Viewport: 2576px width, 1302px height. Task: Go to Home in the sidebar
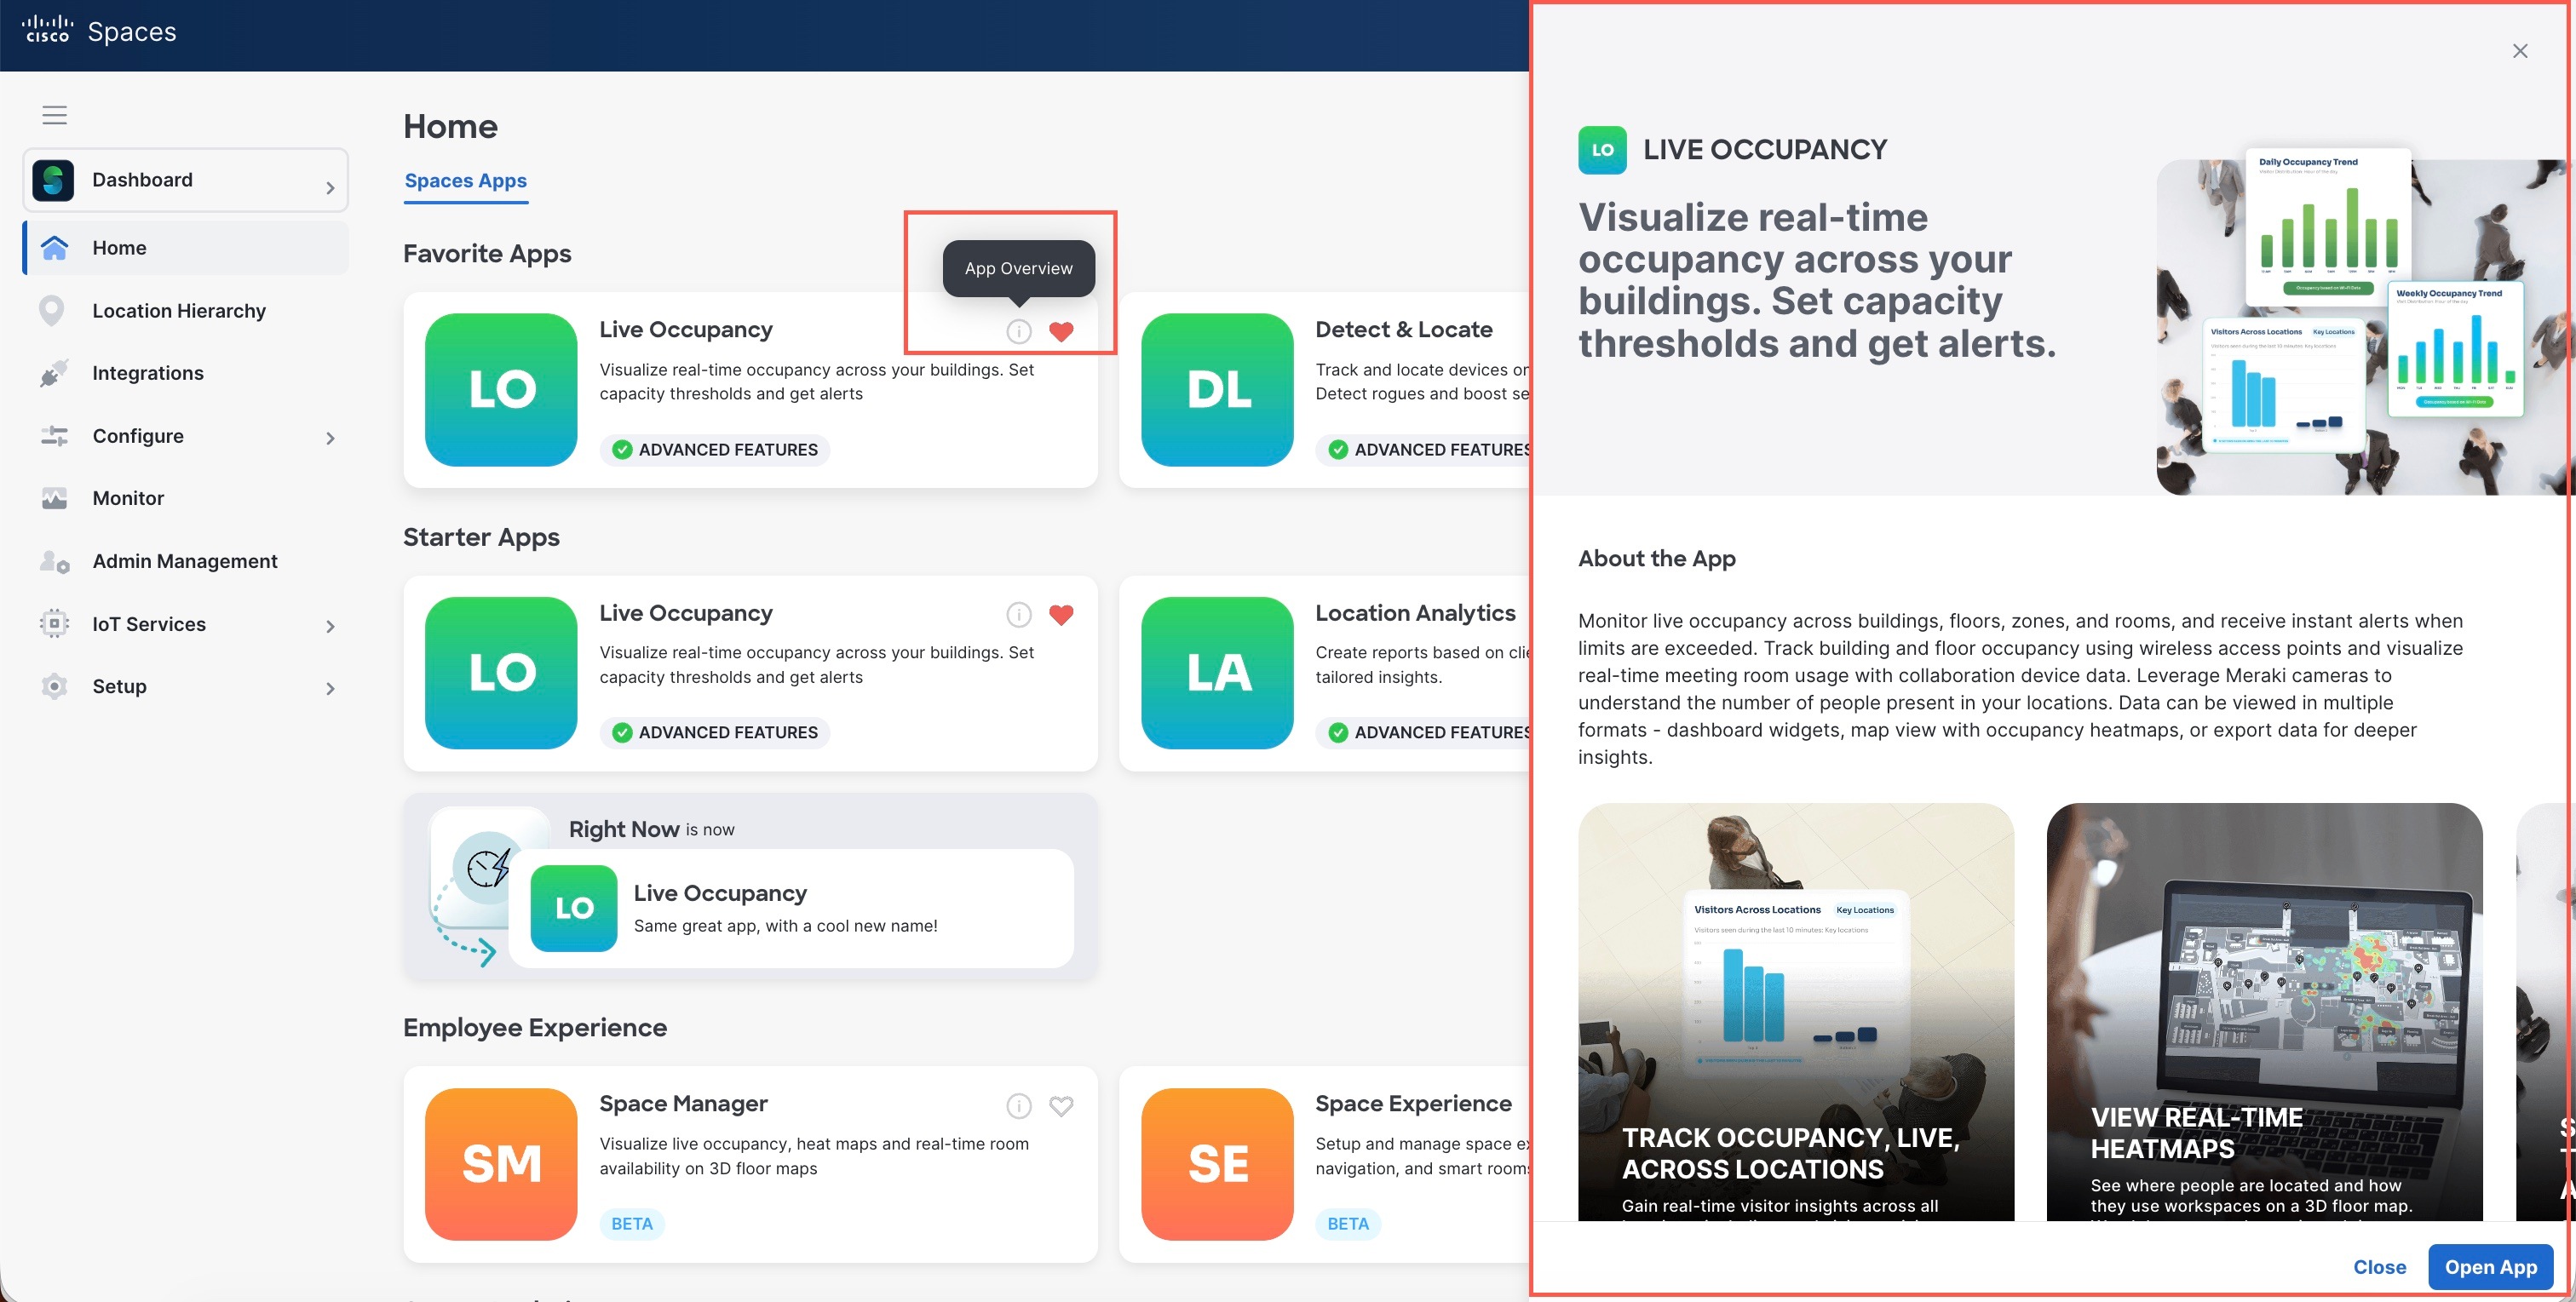click(x=119, y=248)
